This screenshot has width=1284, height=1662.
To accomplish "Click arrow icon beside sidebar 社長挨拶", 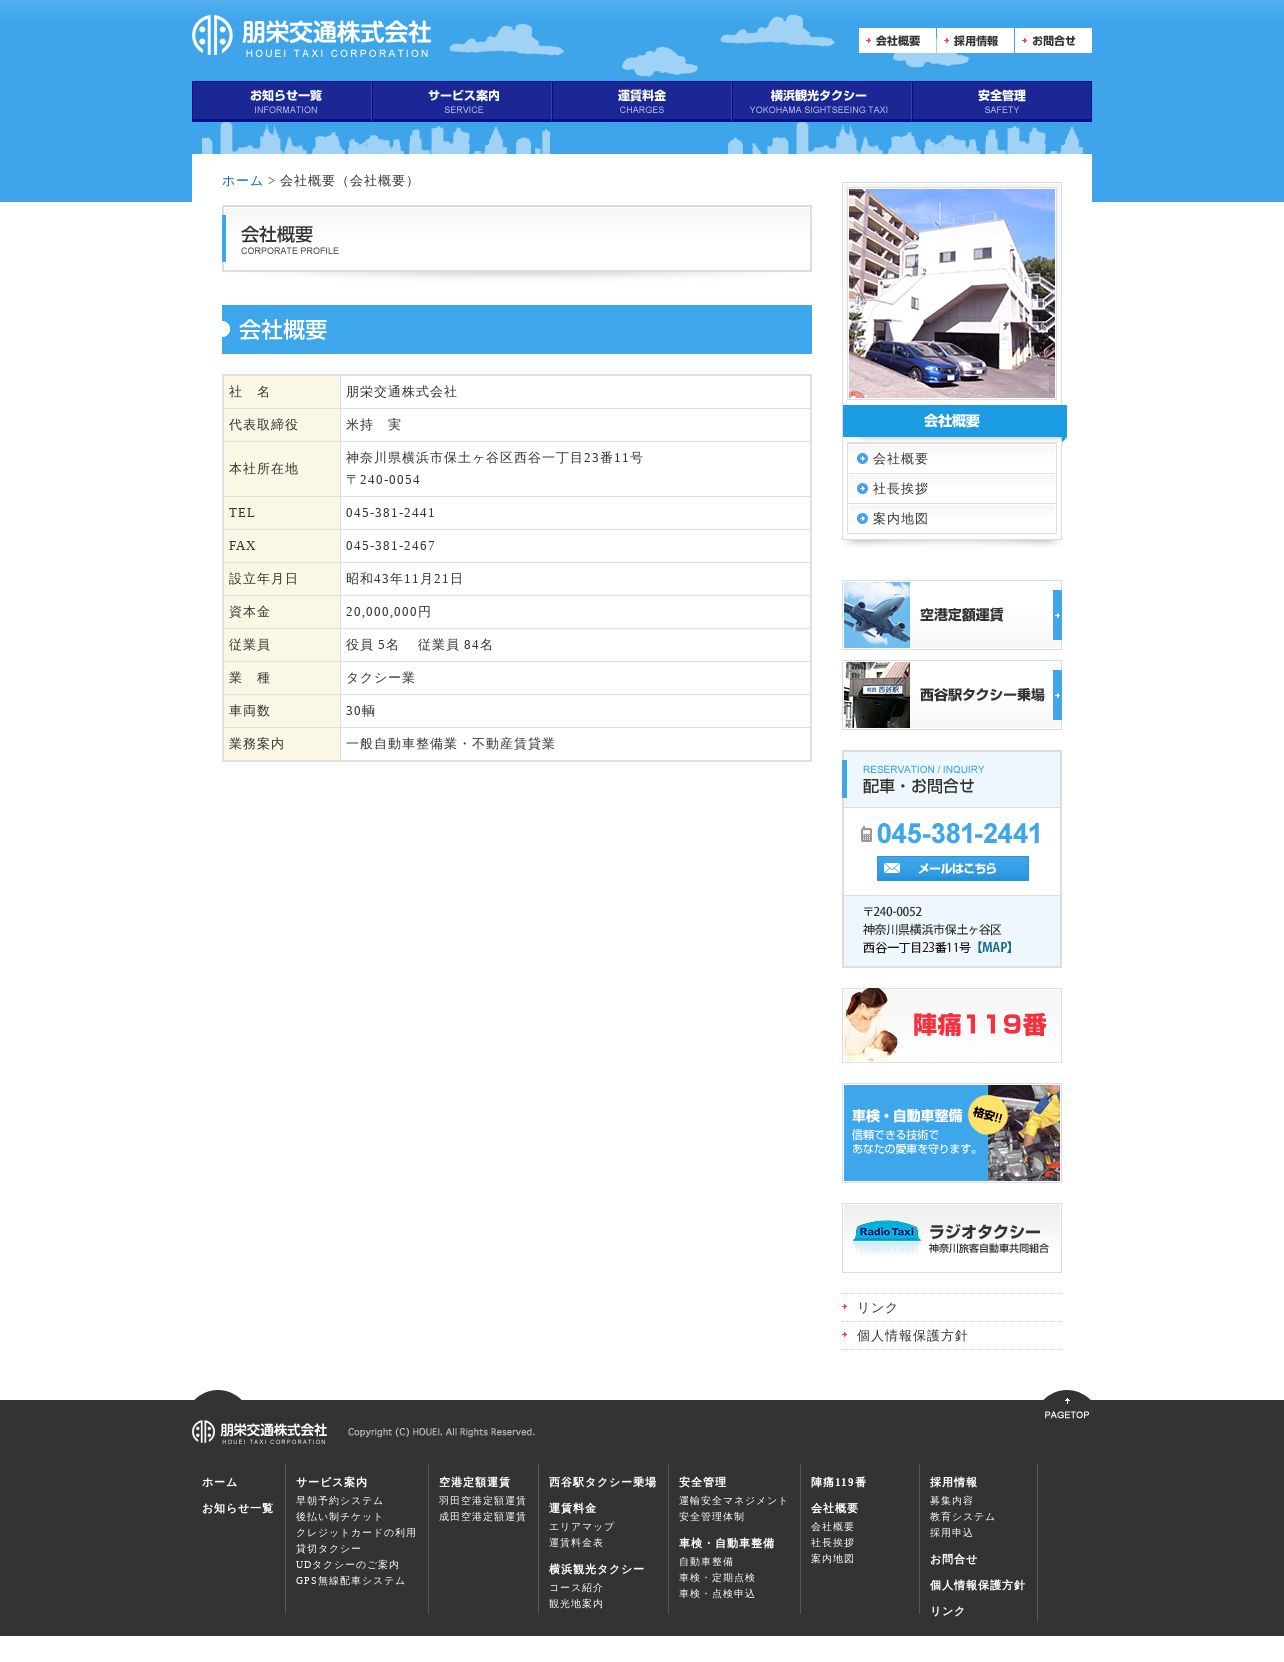I will (862, 489).
